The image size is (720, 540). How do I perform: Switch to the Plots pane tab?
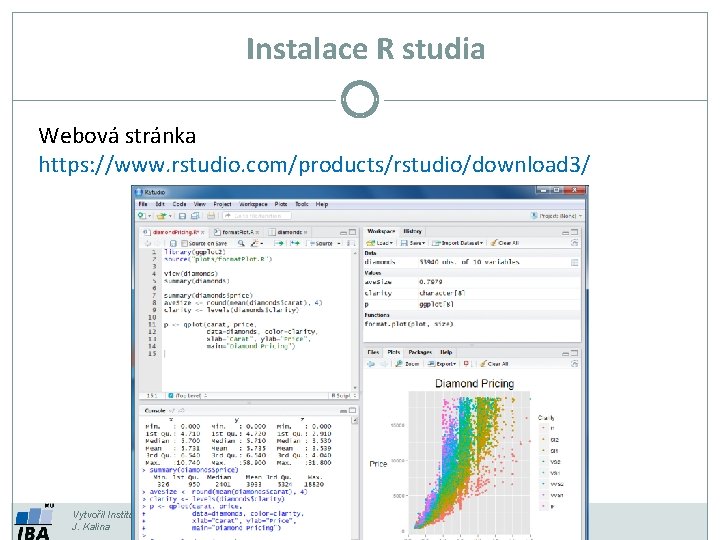(x=394, y=352)
